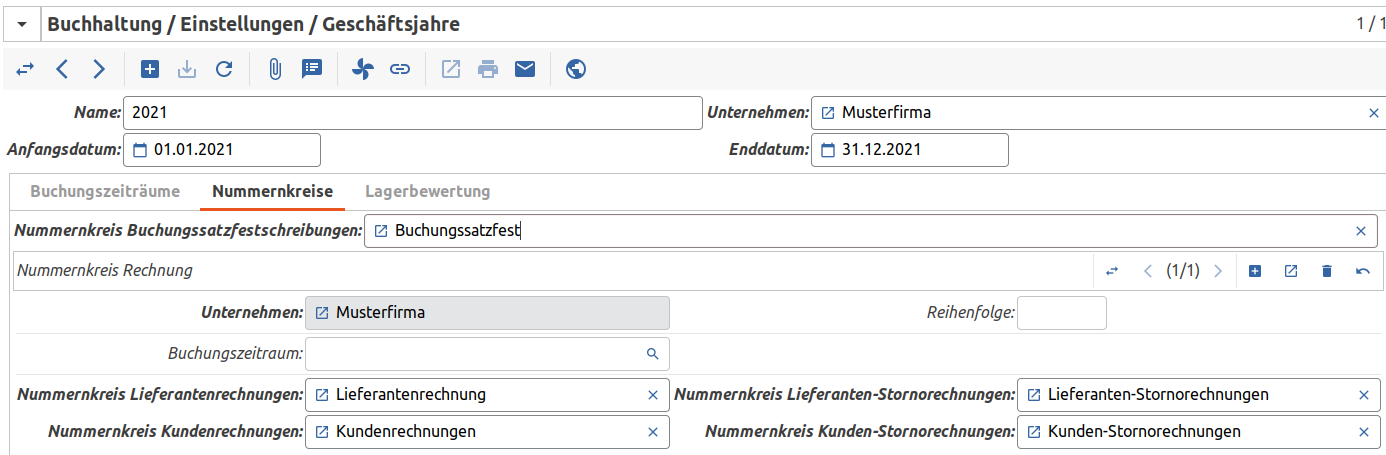Open Musterfirma record from top Unternehmen field

[x=827, y=113]
